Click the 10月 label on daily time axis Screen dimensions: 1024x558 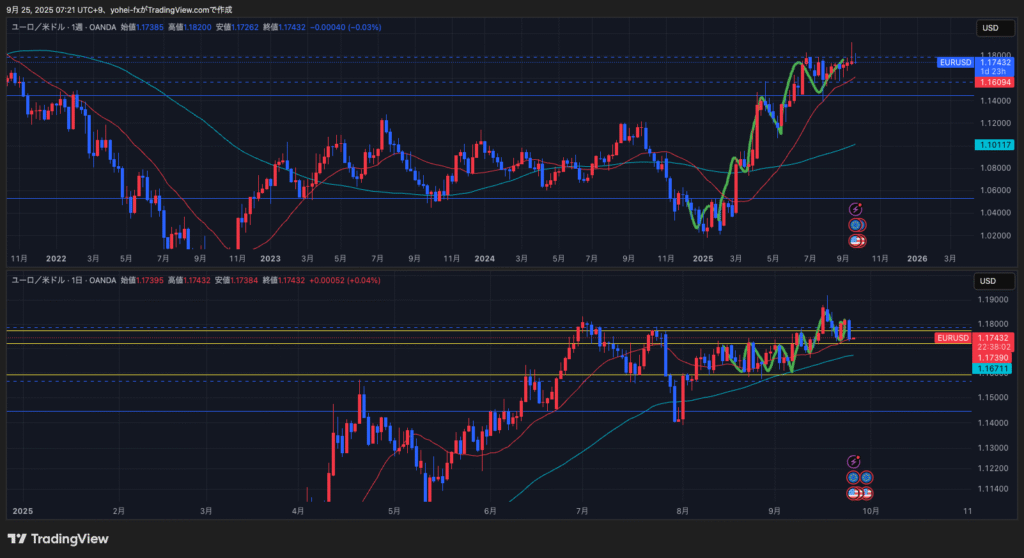pyautogui.click(x=870, y=510)
